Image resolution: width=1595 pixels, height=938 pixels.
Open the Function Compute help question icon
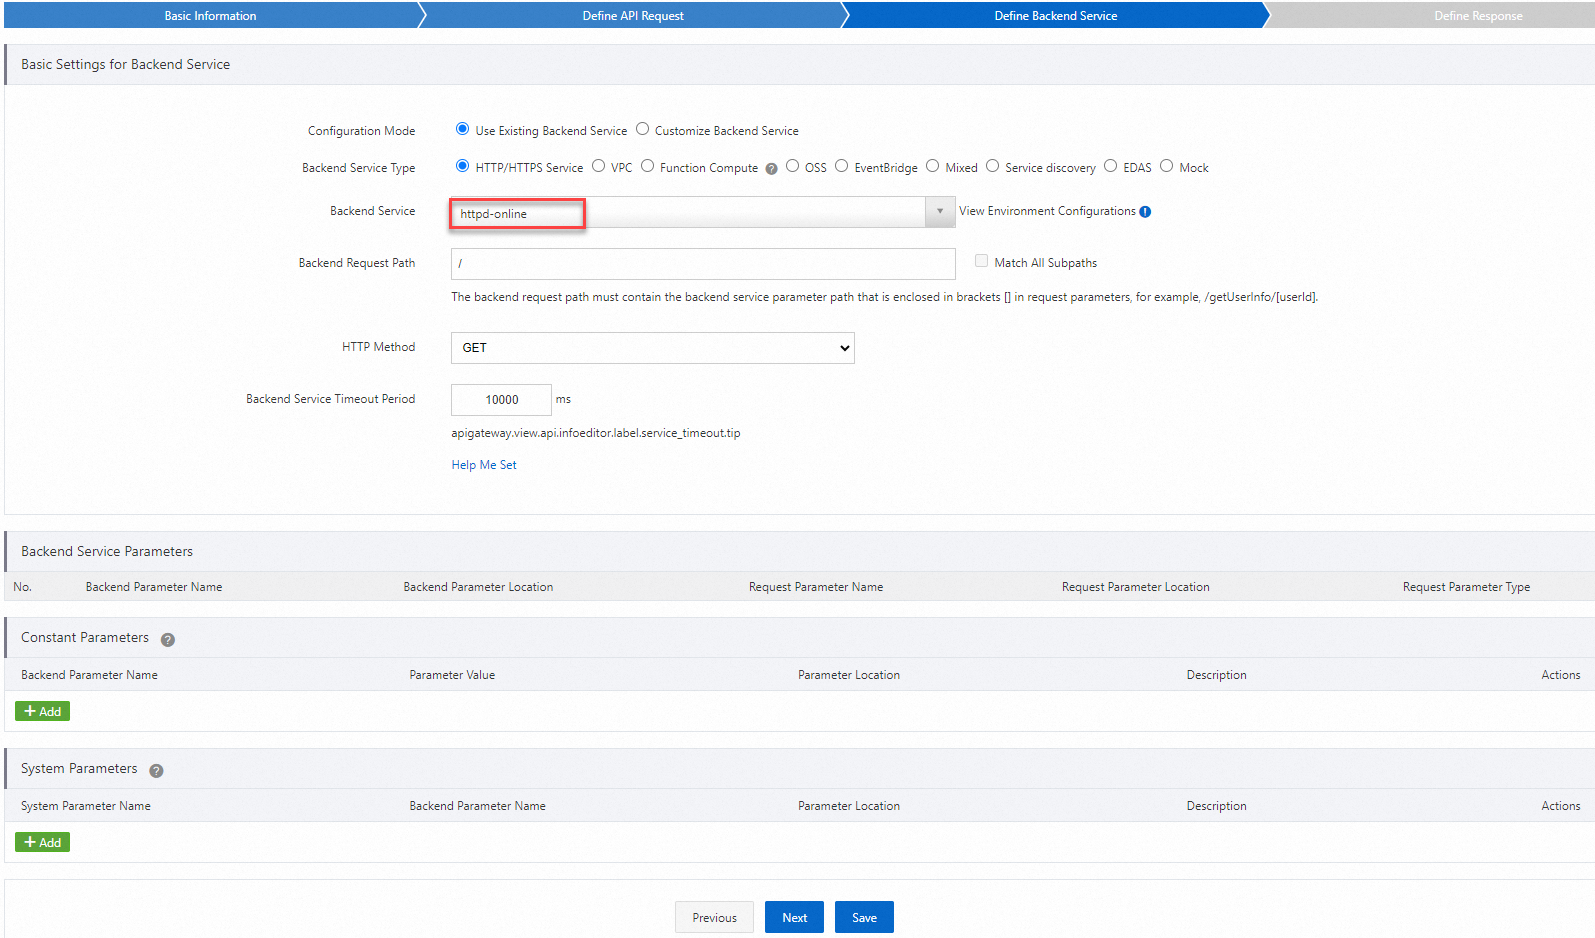tap(771, 169)
